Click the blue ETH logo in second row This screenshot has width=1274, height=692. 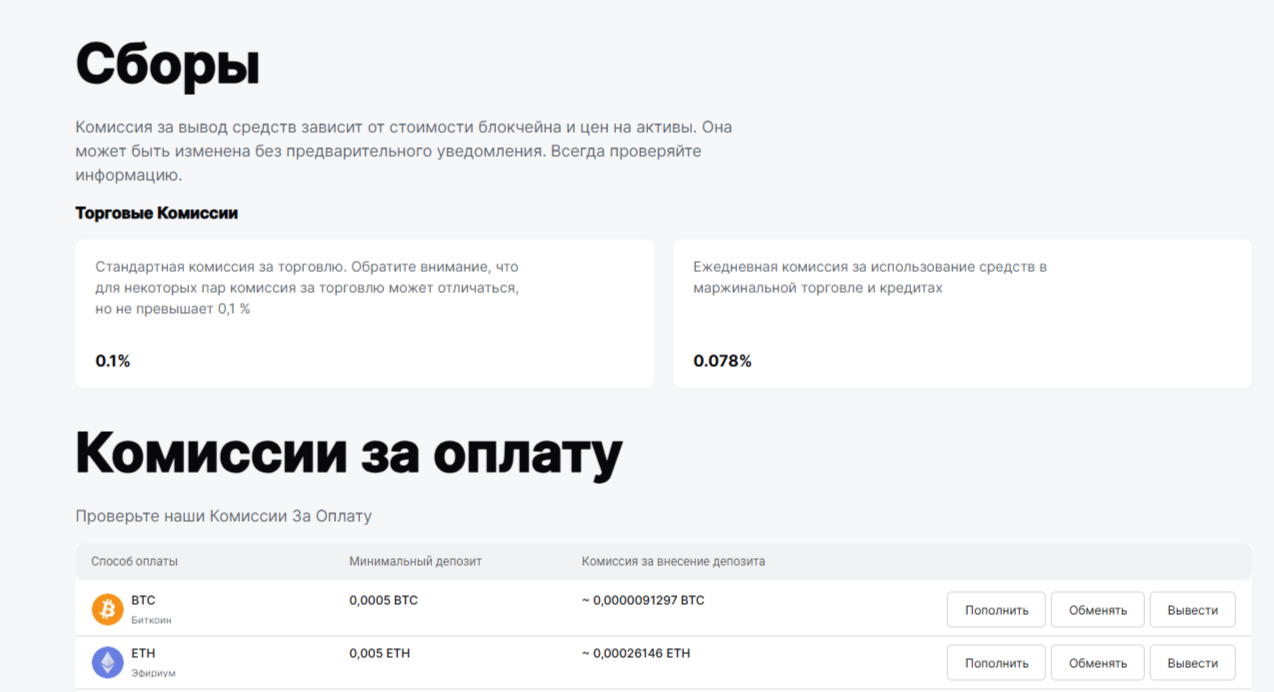(x=107, y=663)
